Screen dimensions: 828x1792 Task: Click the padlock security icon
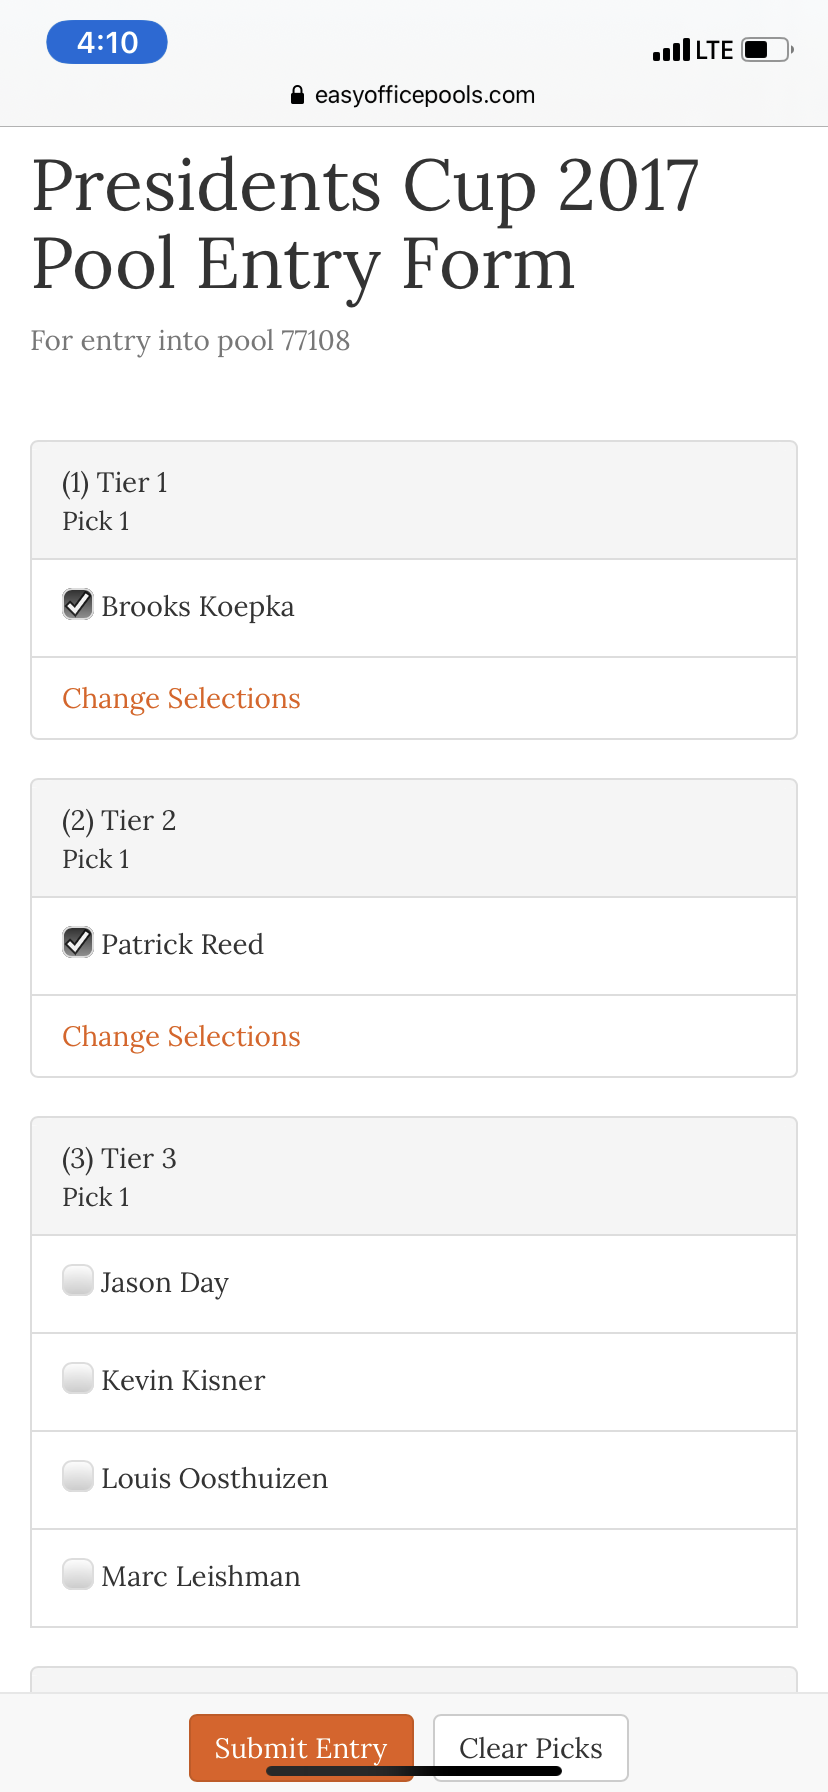click(297, 94)
